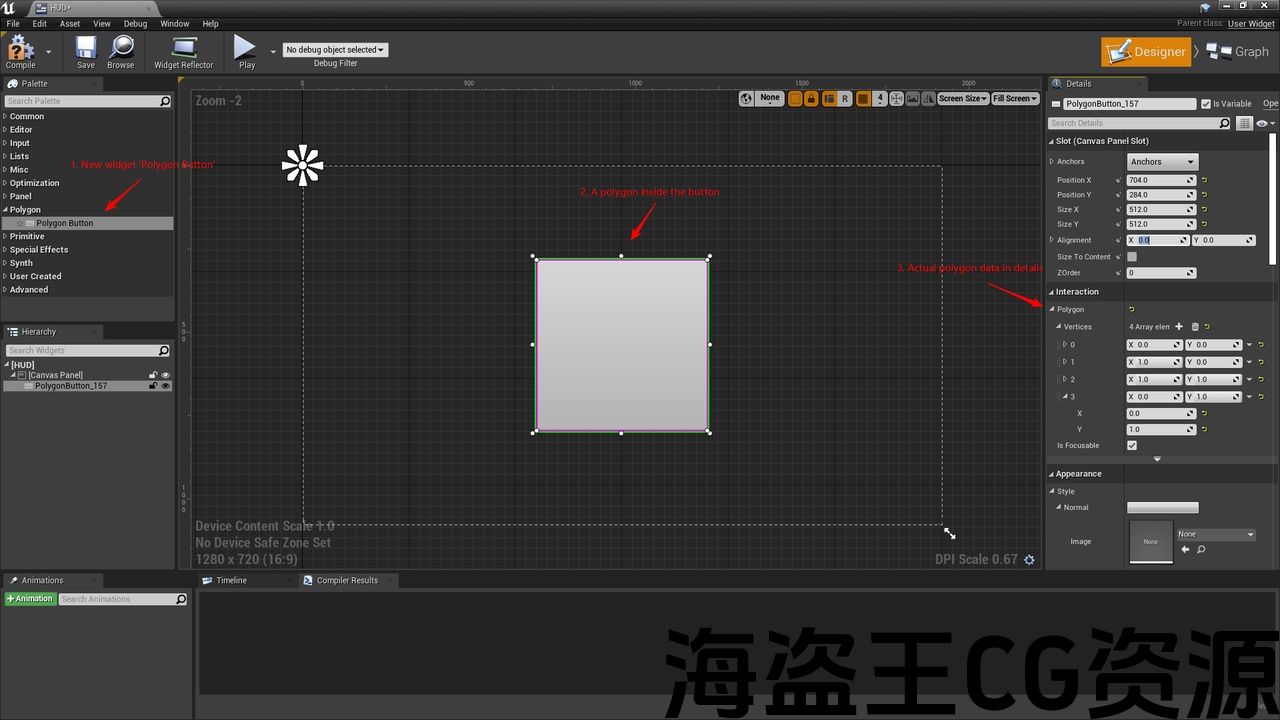This screenshot has height=720, width=1280.
Task: Launch the Widget Reflector tool
Action: point(183,50)
